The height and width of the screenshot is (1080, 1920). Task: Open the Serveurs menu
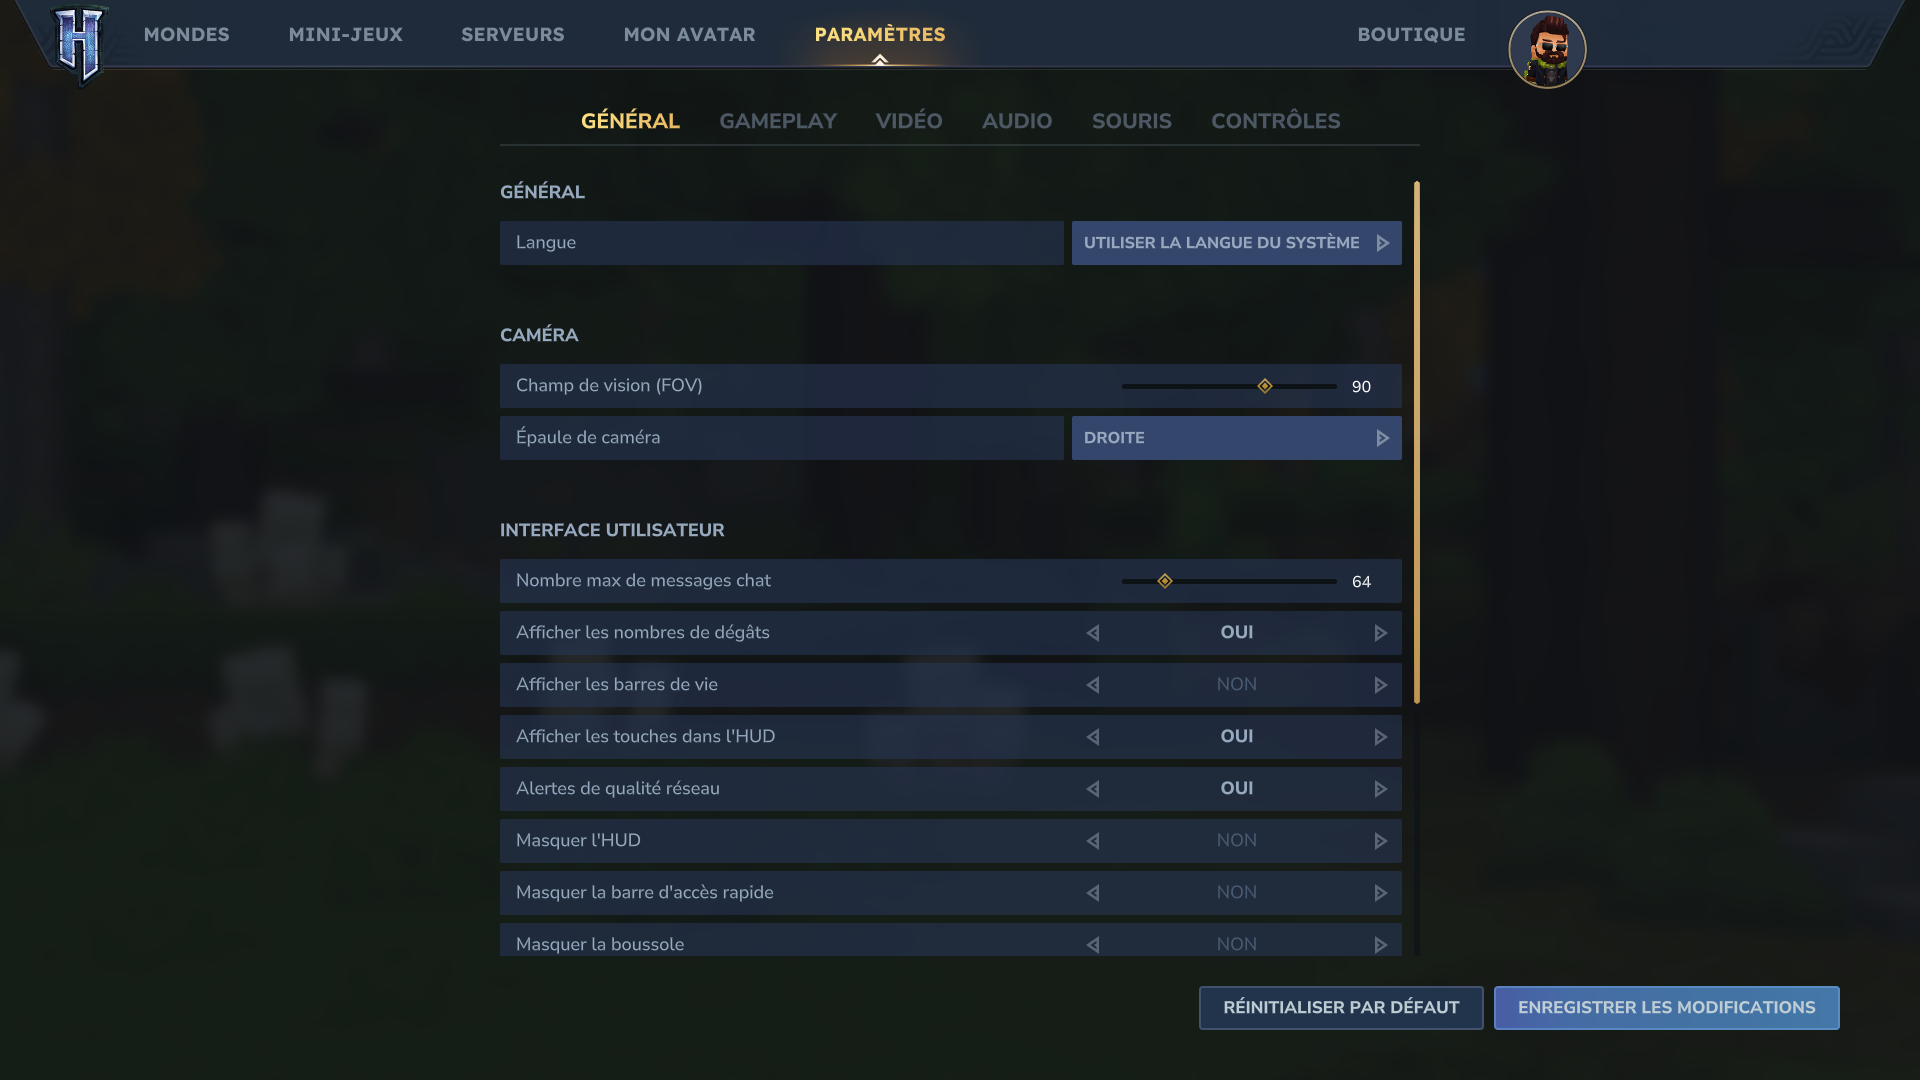click(512, 34)
